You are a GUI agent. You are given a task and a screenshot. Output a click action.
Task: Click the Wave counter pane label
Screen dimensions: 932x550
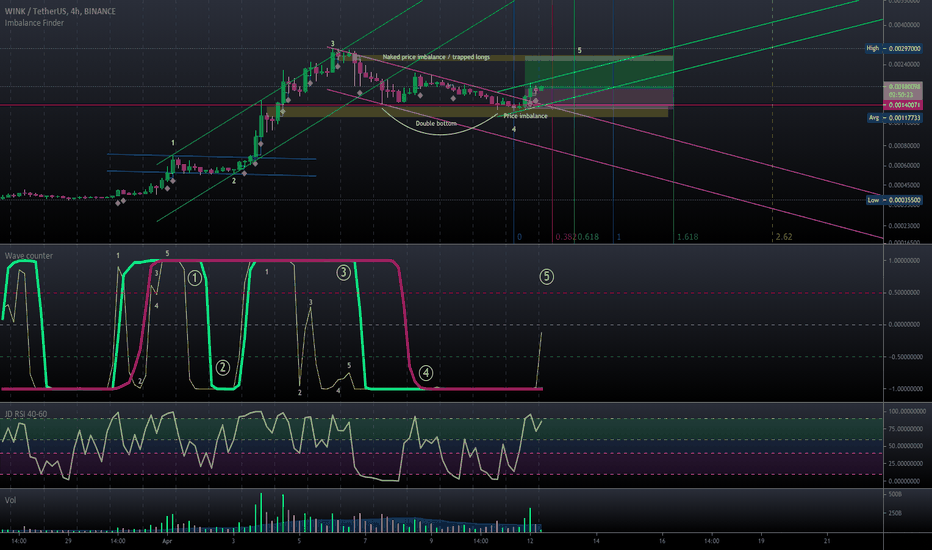pos(29,256)
